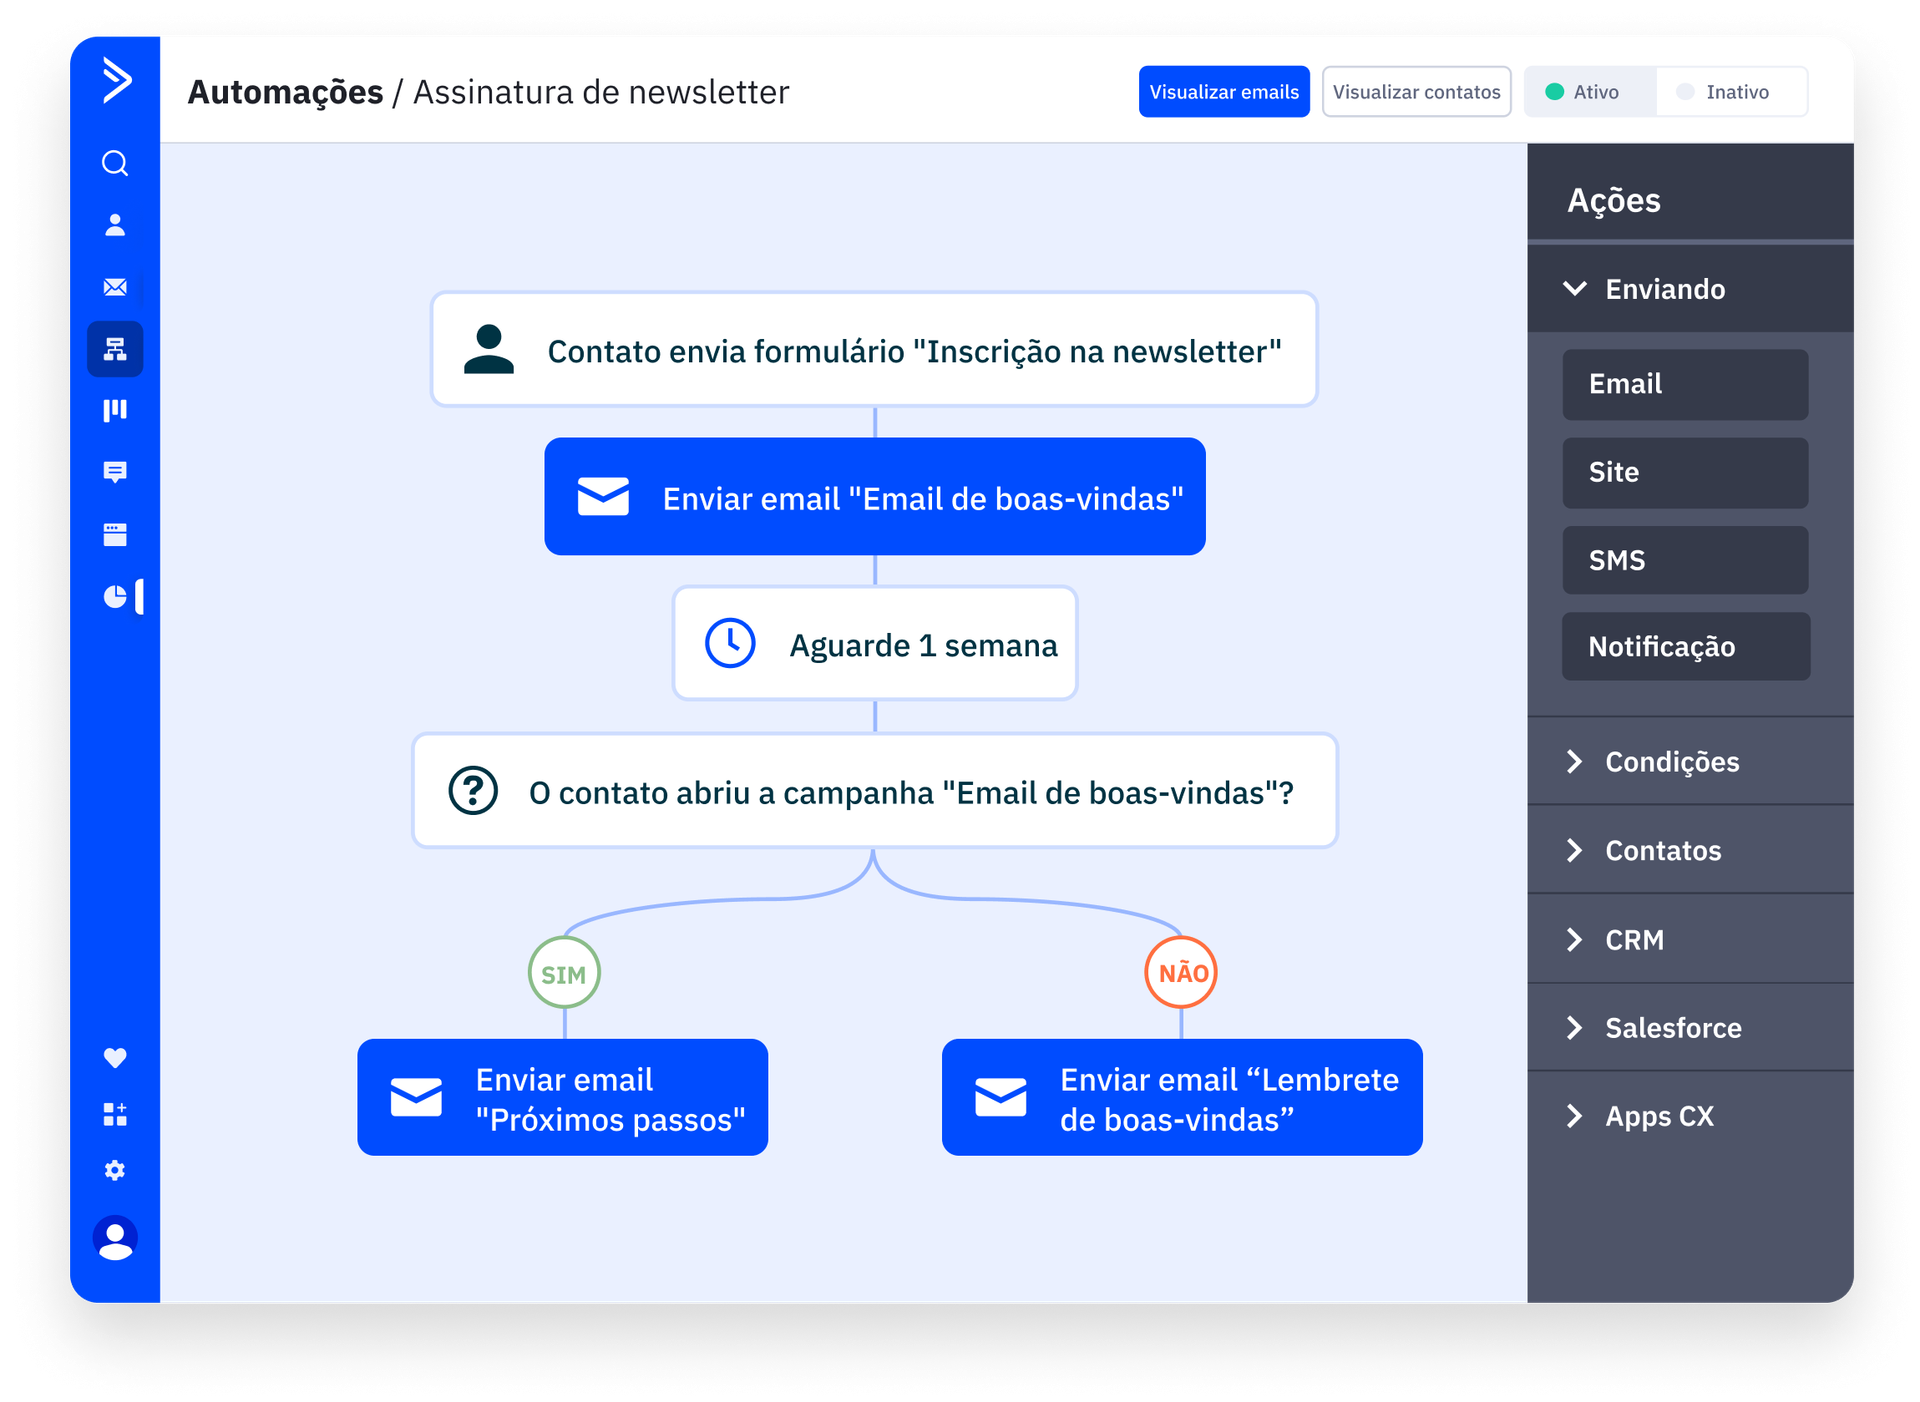1920x1402 pixels.
Task: Click the Visualizar emails button
Action: pos(1223,92)
